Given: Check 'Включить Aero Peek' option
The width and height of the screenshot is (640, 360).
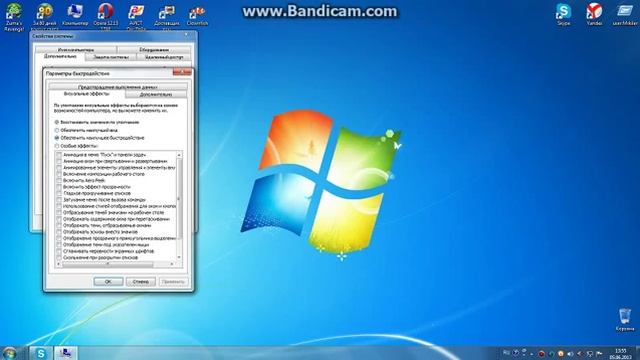Looking at the screenshot, I should pos(59,180).
